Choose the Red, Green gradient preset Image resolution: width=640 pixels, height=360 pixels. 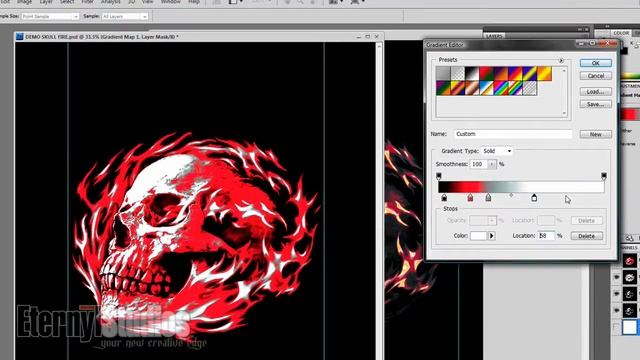pos(486,74)
